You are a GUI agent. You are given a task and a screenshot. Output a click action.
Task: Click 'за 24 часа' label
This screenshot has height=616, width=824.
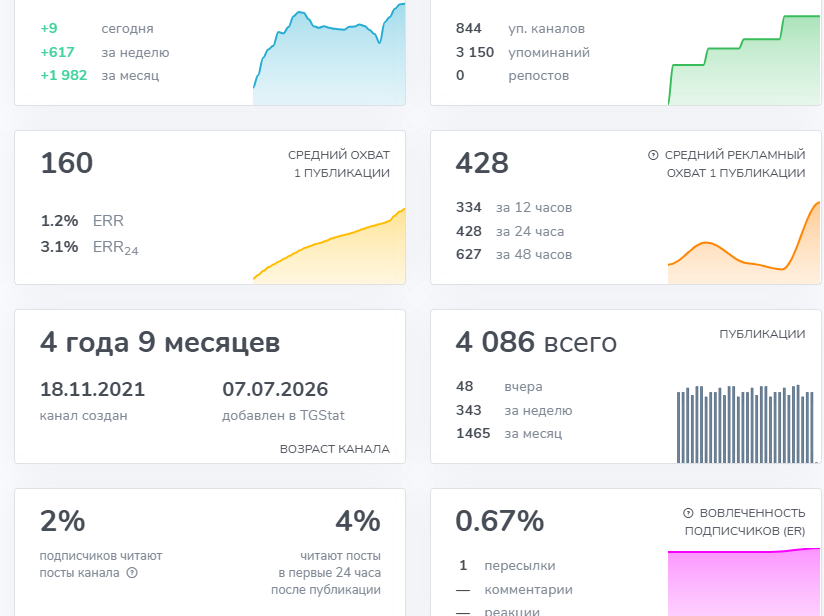(x=530, y=231)
